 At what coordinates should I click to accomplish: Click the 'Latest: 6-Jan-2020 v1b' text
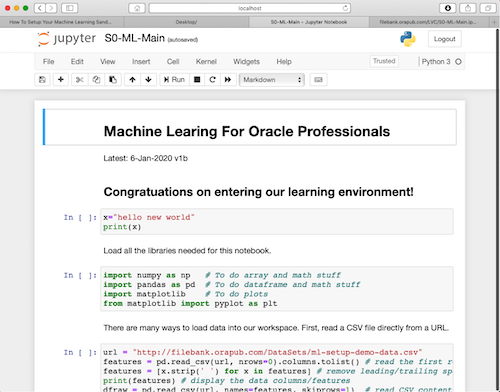point(145,158)
